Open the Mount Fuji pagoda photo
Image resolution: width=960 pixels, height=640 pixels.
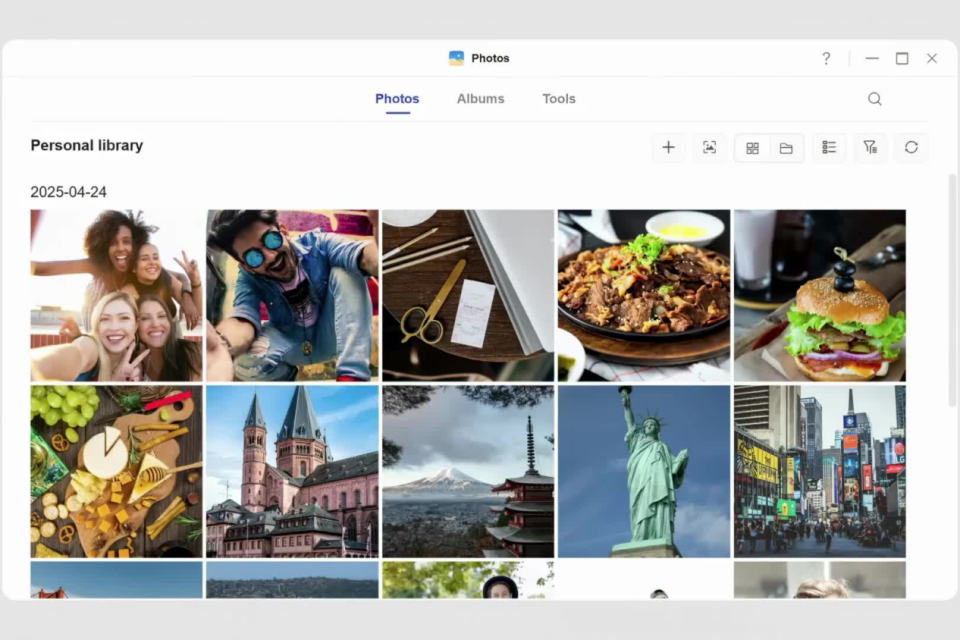(468, 471)
